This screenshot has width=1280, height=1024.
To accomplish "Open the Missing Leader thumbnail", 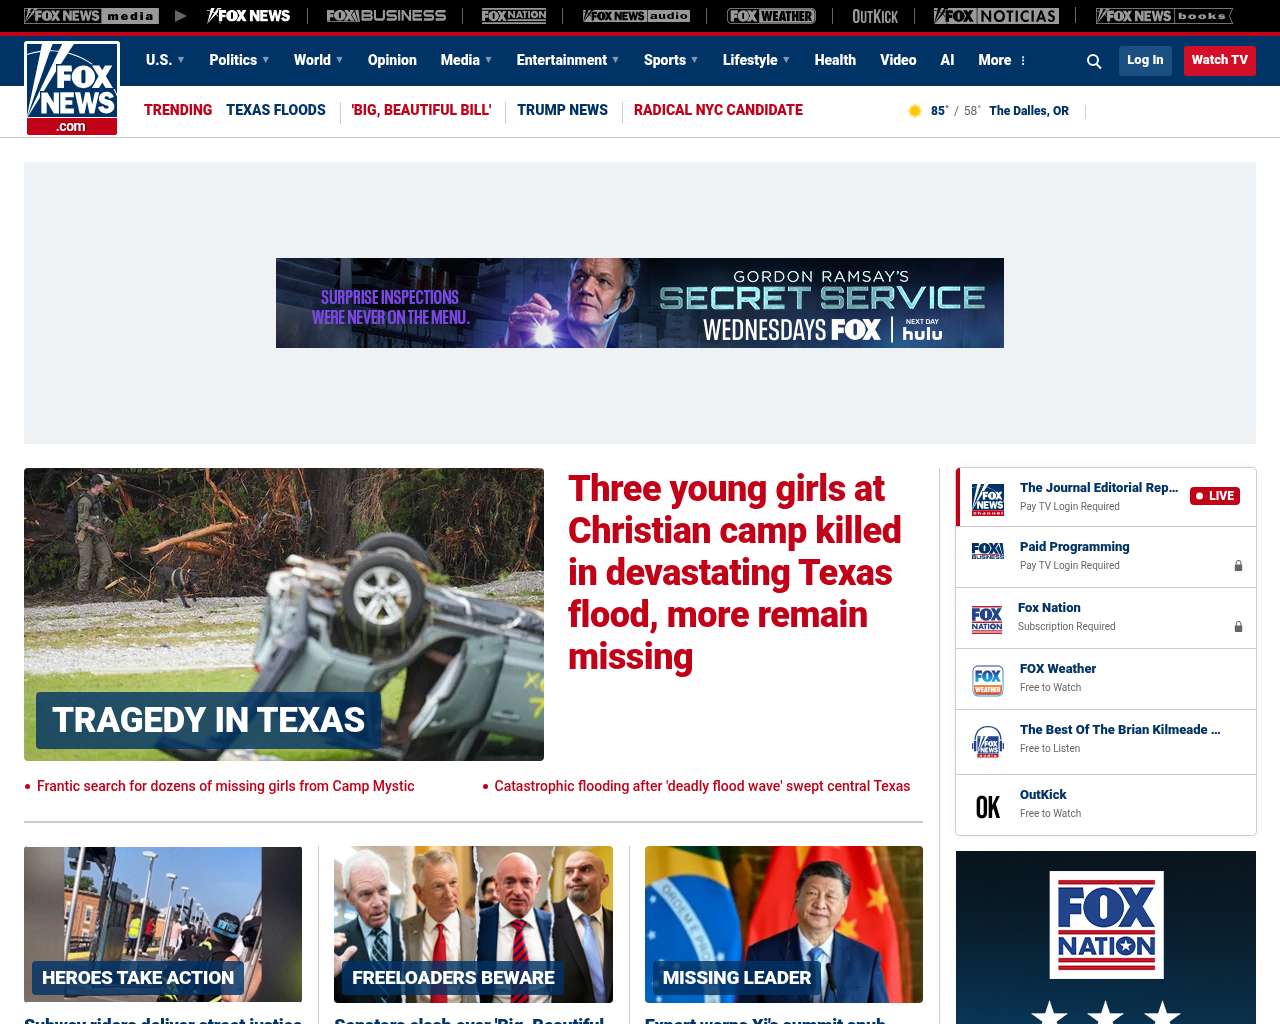I will click(784, 924).
